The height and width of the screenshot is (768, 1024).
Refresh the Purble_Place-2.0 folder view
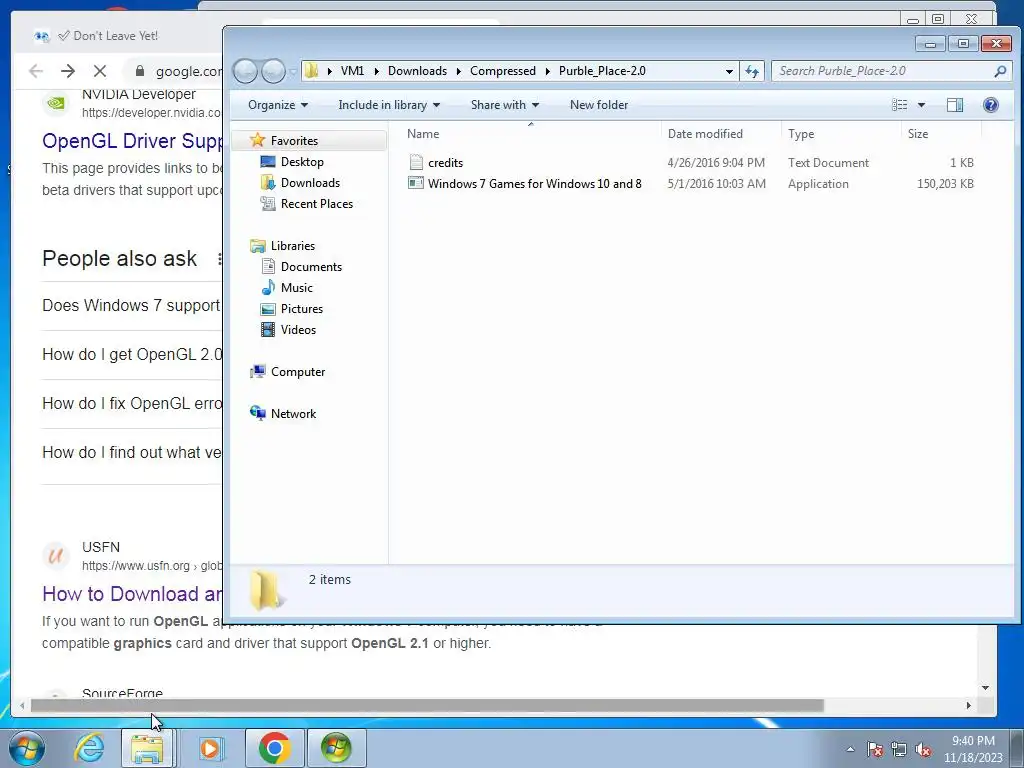(x=752, y=71)
